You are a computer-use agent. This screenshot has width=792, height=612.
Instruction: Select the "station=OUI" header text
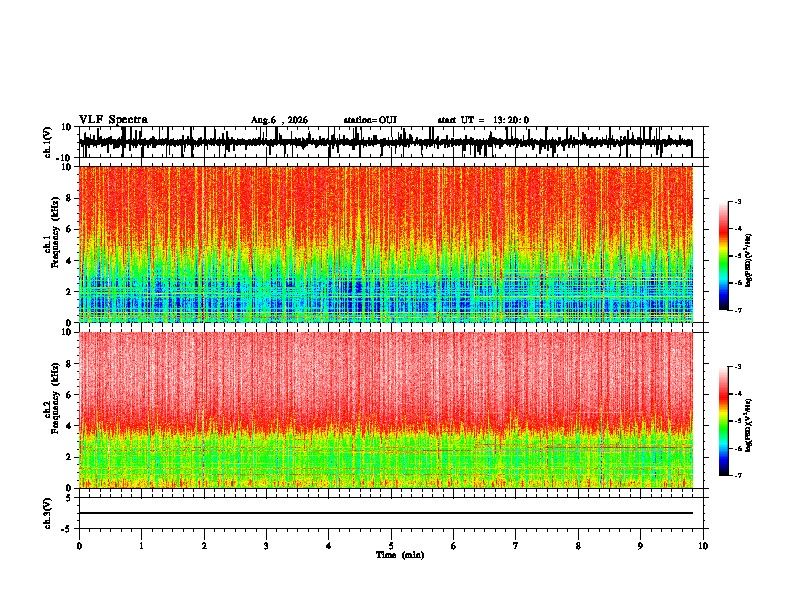pos(370,120)
